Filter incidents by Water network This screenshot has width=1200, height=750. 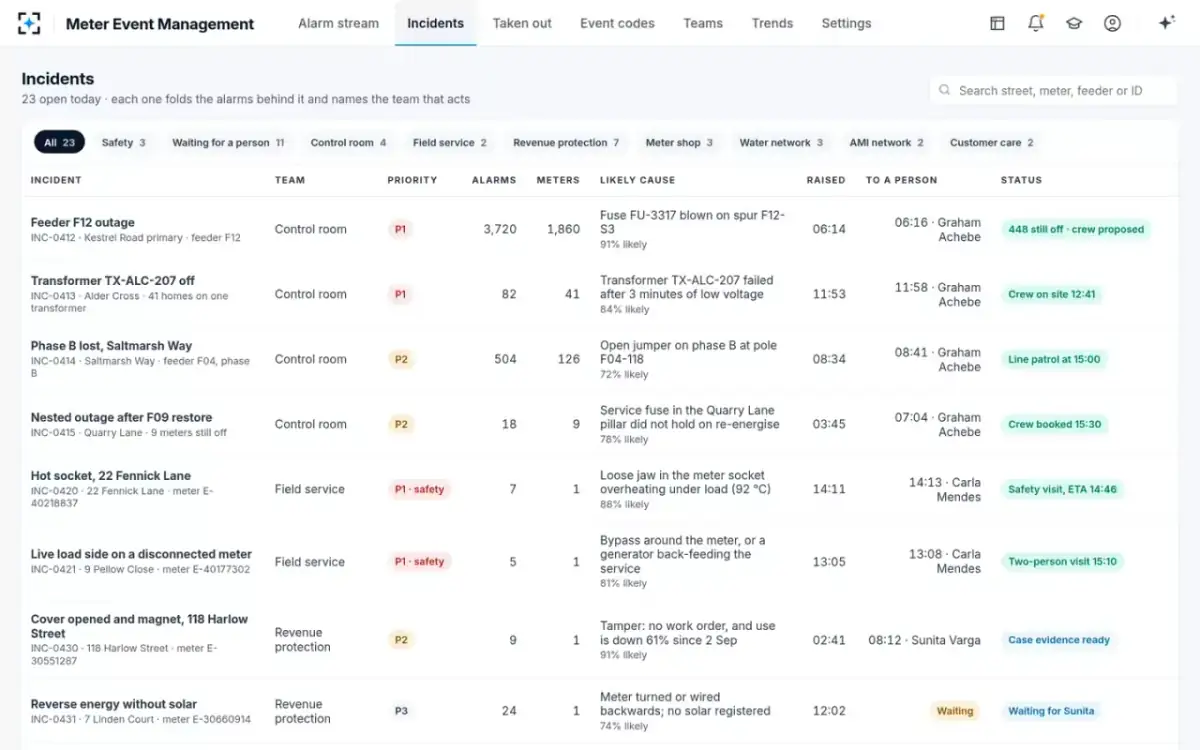point(781,142)
